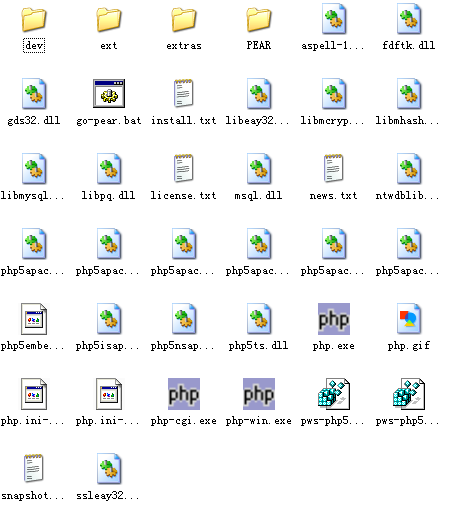Click the PEAR folder icon

pos(259,20)
